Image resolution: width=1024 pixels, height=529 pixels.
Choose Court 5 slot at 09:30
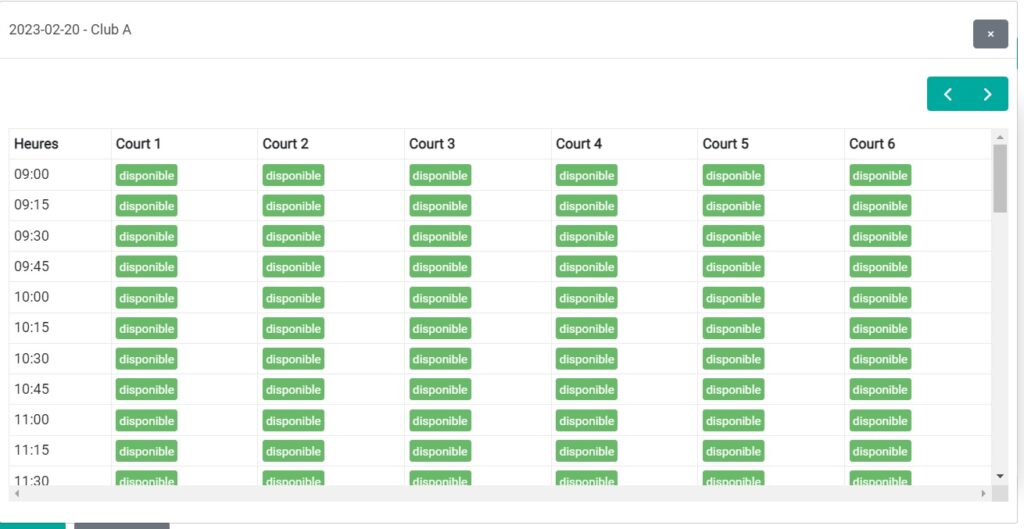(x=733, y=236)
